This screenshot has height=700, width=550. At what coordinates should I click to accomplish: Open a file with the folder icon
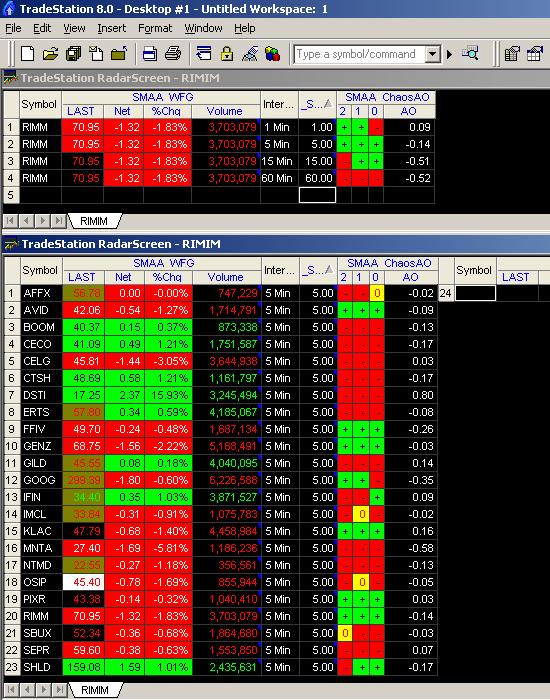pos(50,54)
